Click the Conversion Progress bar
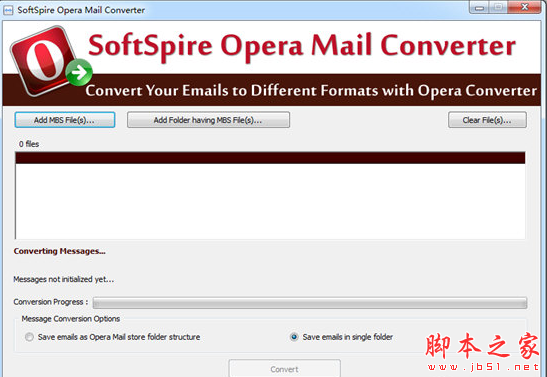This screenshot has width=547, height=377. [310, 303]
